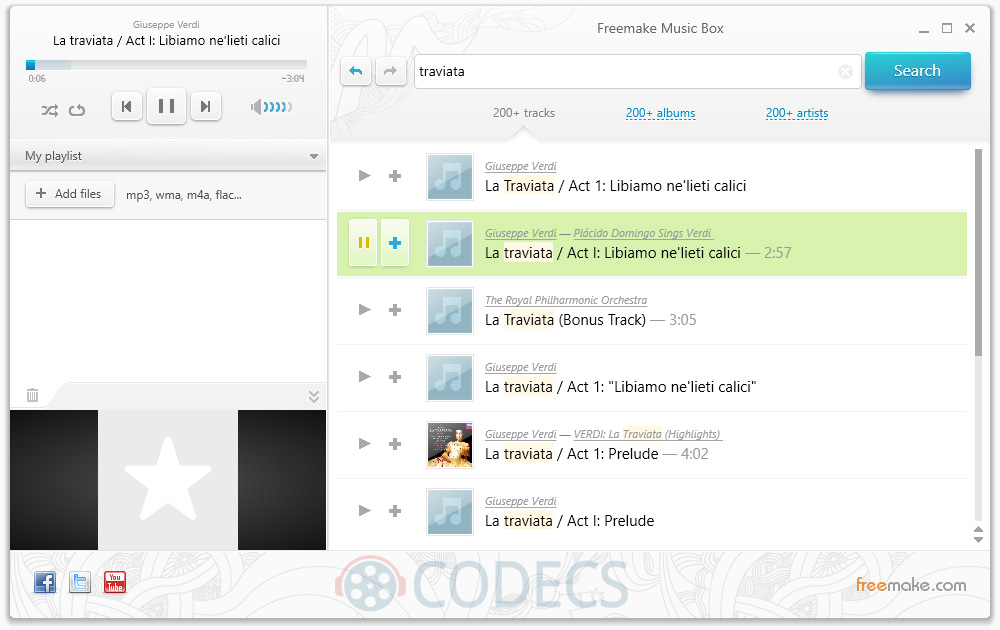Pause the highlighted Plácido Domingo track
1000x630 pixels.
coord(364,242)
